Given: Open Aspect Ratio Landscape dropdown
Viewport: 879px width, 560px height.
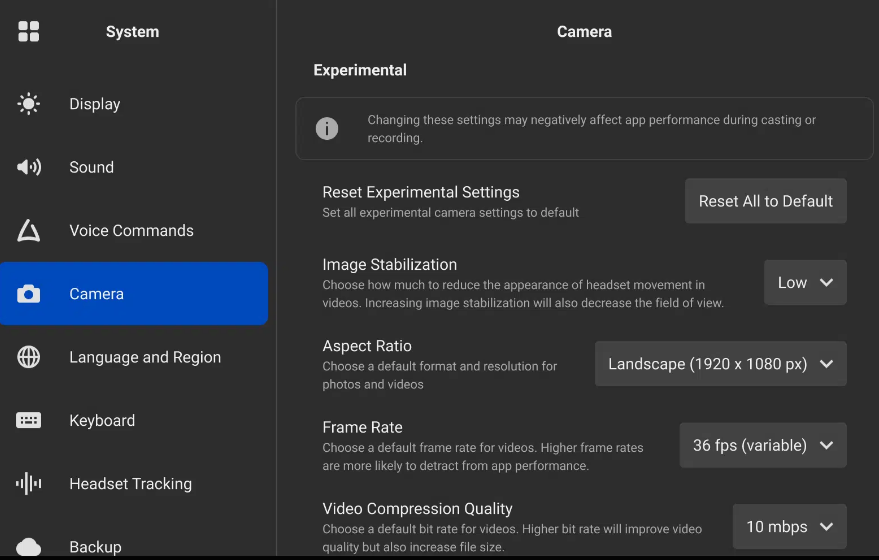Looking at the screenshot, I should (720, 364).
